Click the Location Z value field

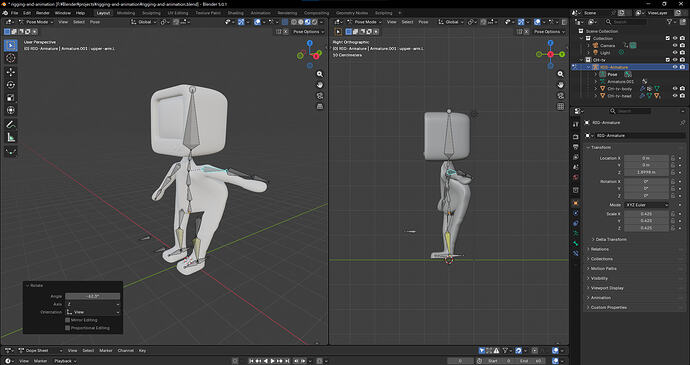646,172
